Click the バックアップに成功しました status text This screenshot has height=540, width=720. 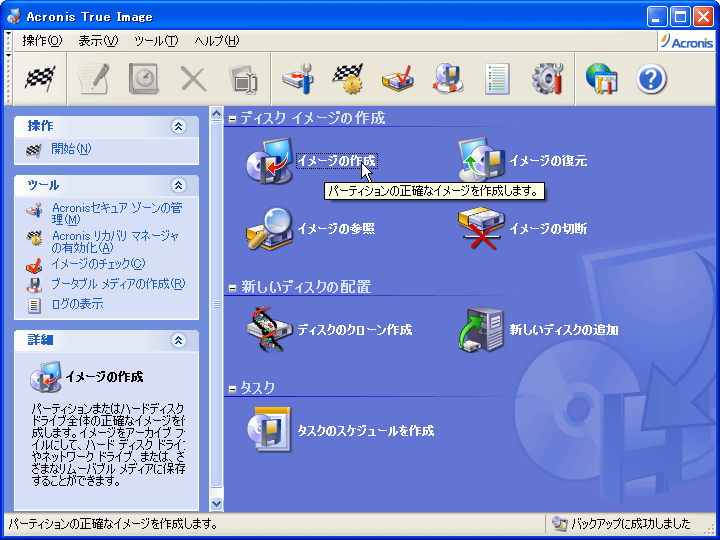630,524
